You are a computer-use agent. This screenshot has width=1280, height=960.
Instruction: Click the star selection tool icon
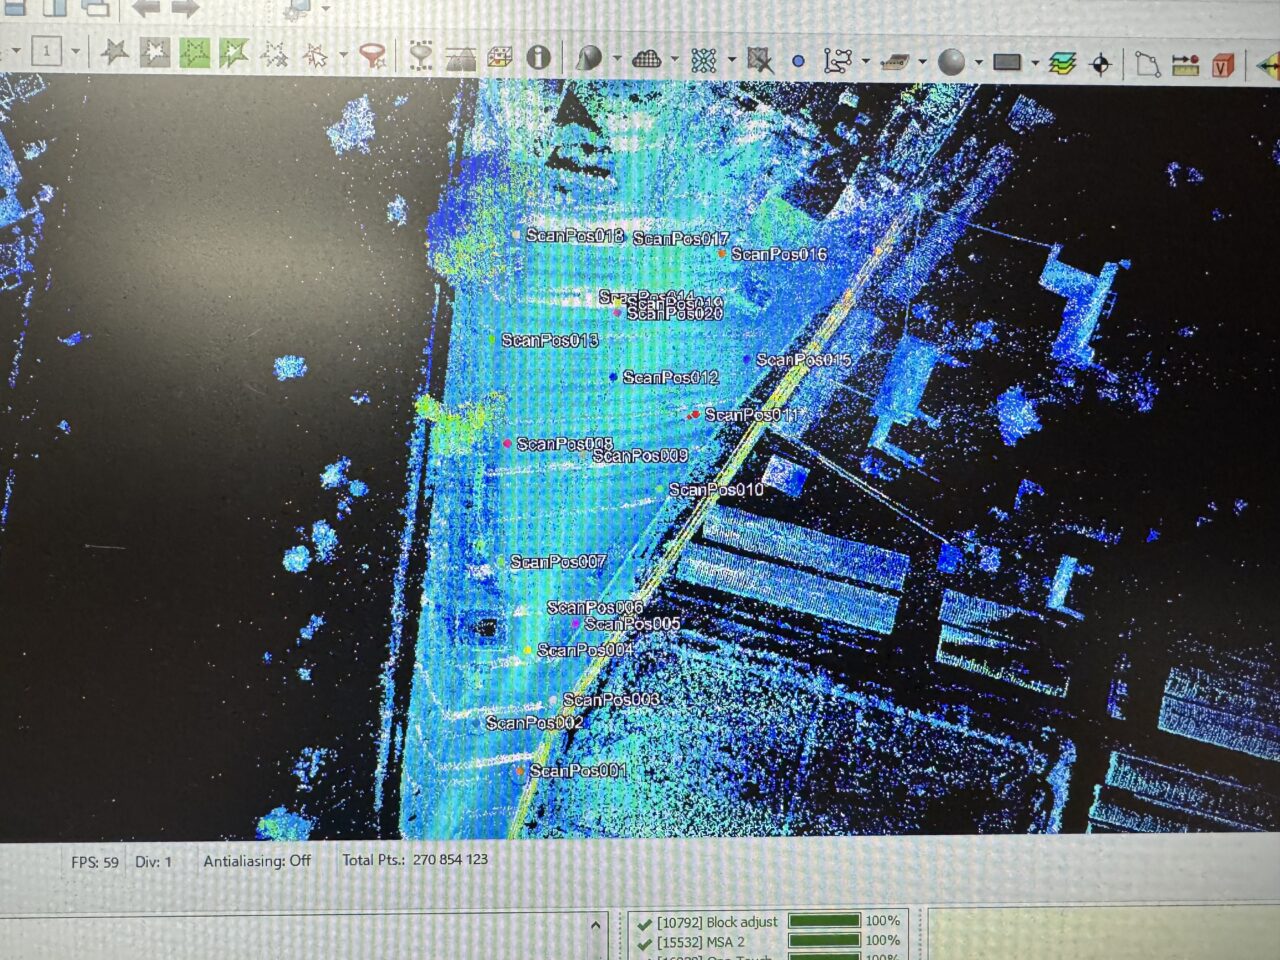[114, 52]
